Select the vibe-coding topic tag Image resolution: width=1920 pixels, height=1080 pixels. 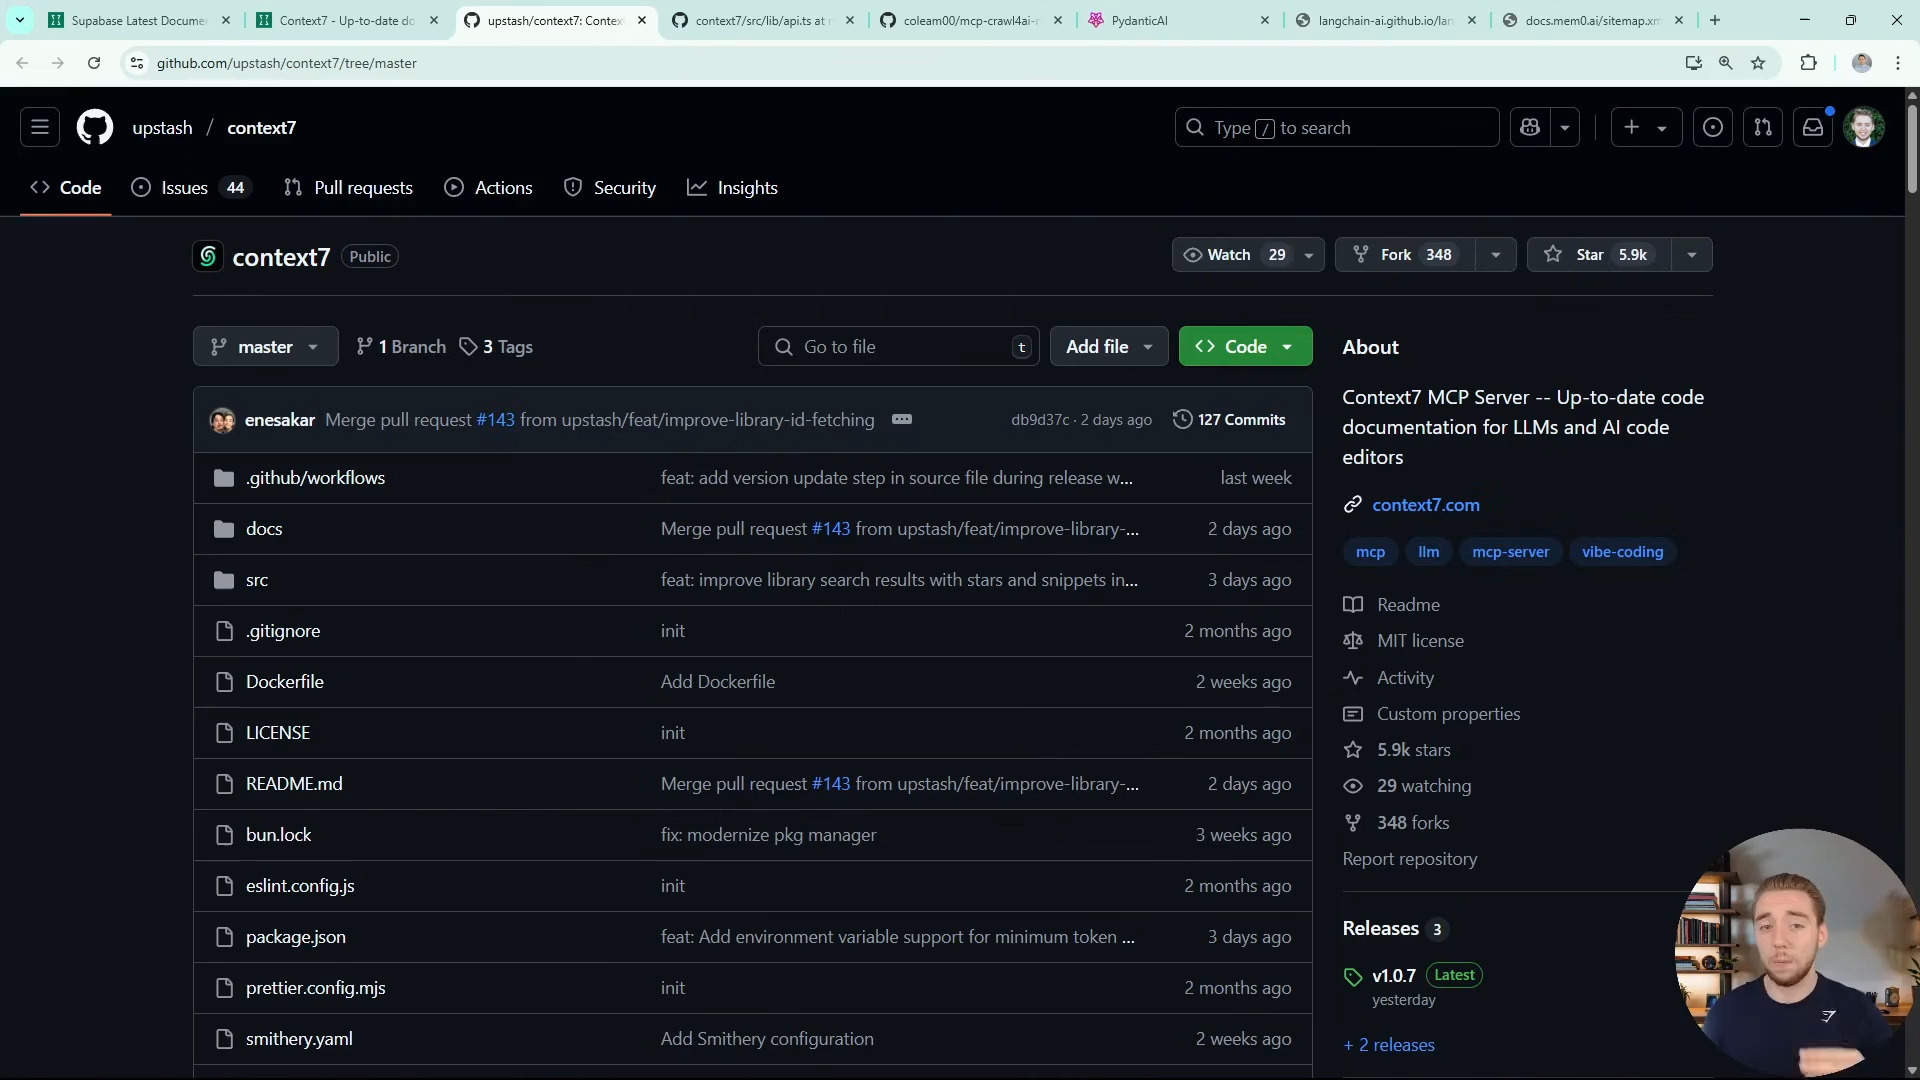pyautogui.click(x=1622, y=552)
